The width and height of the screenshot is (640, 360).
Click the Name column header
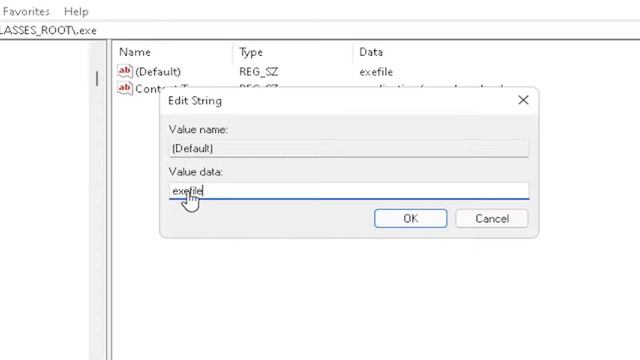coord(135,52)
